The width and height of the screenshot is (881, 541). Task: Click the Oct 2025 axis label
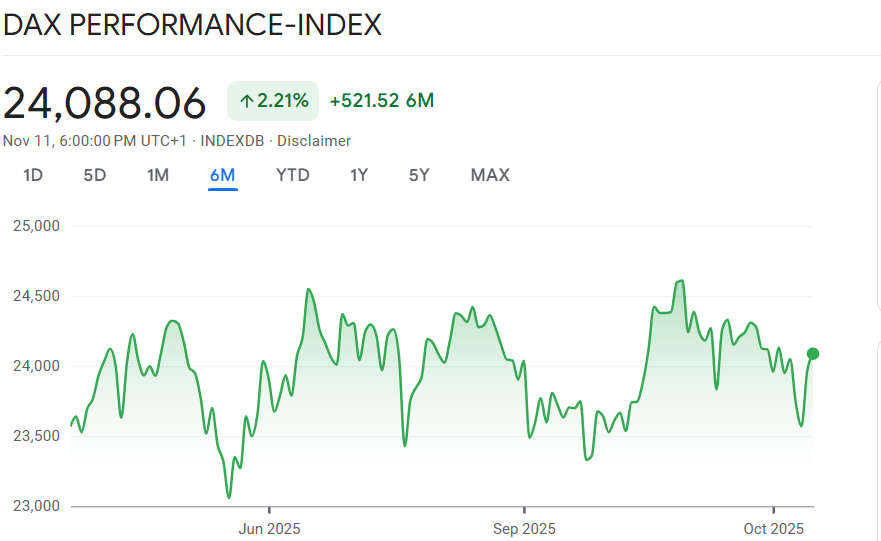click(x=774, y=528)
